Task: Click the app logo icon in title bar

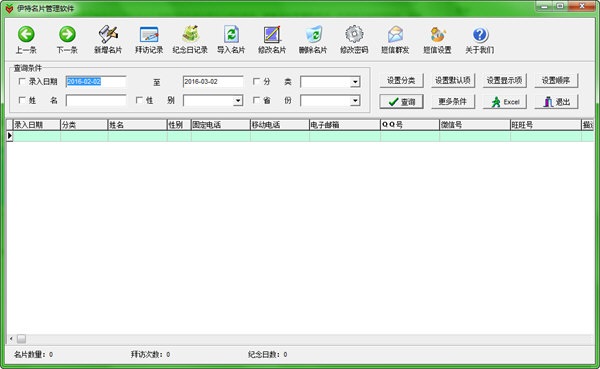Action: pos(9,8)
